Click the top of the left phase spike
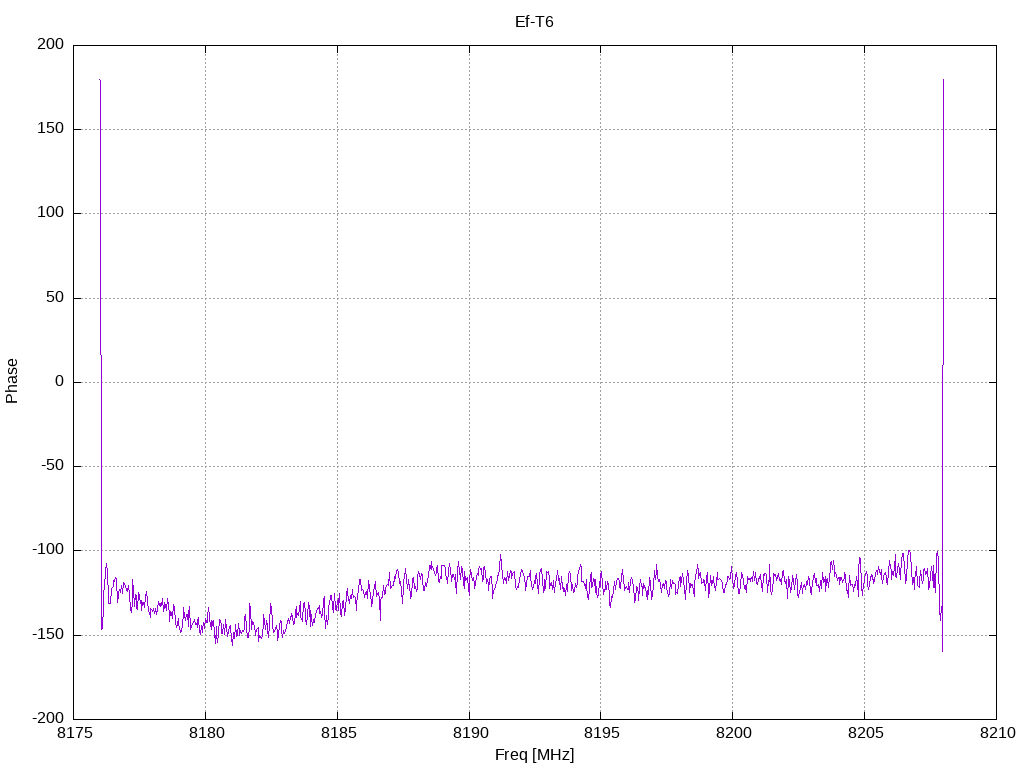This screenshot has width=1024, height=768. [100, 80]
